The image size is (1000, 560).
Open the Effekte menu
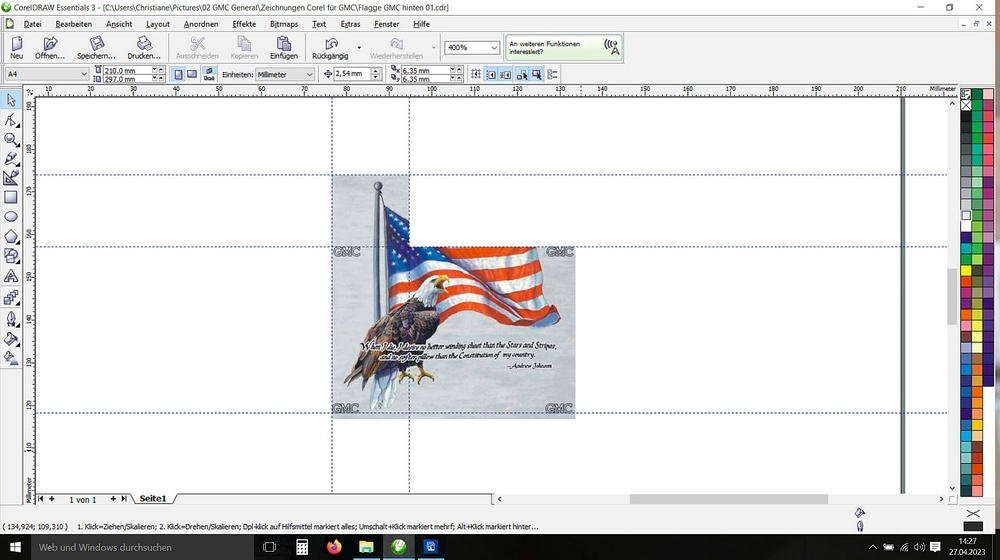(244, 24)
